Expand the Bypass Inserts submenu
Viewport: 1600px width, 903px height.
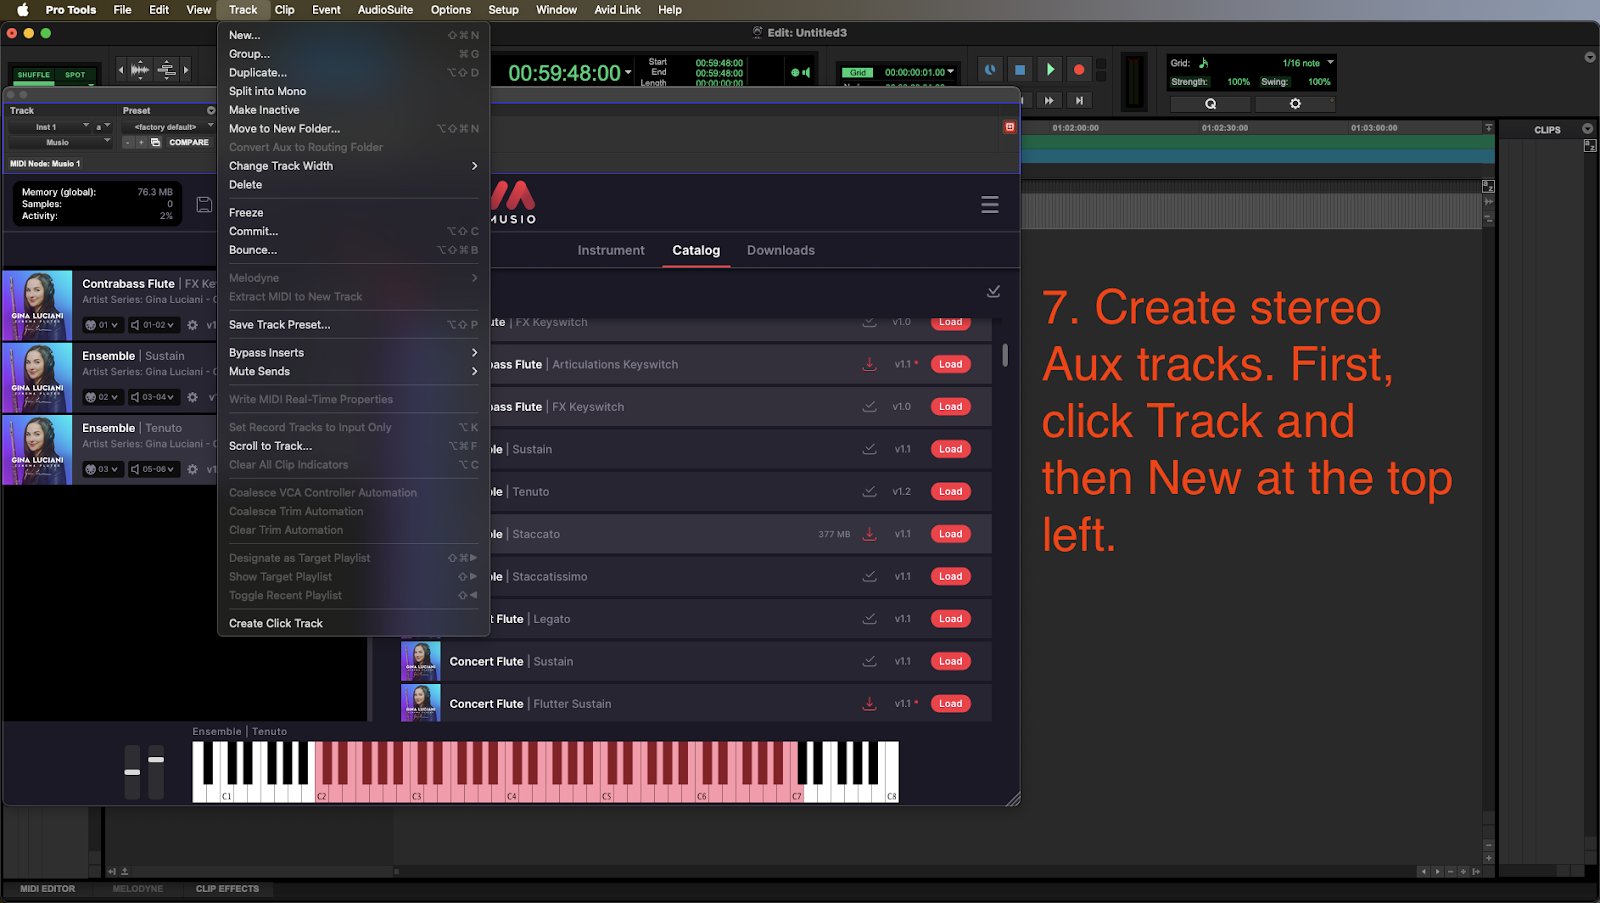(353, 352)
